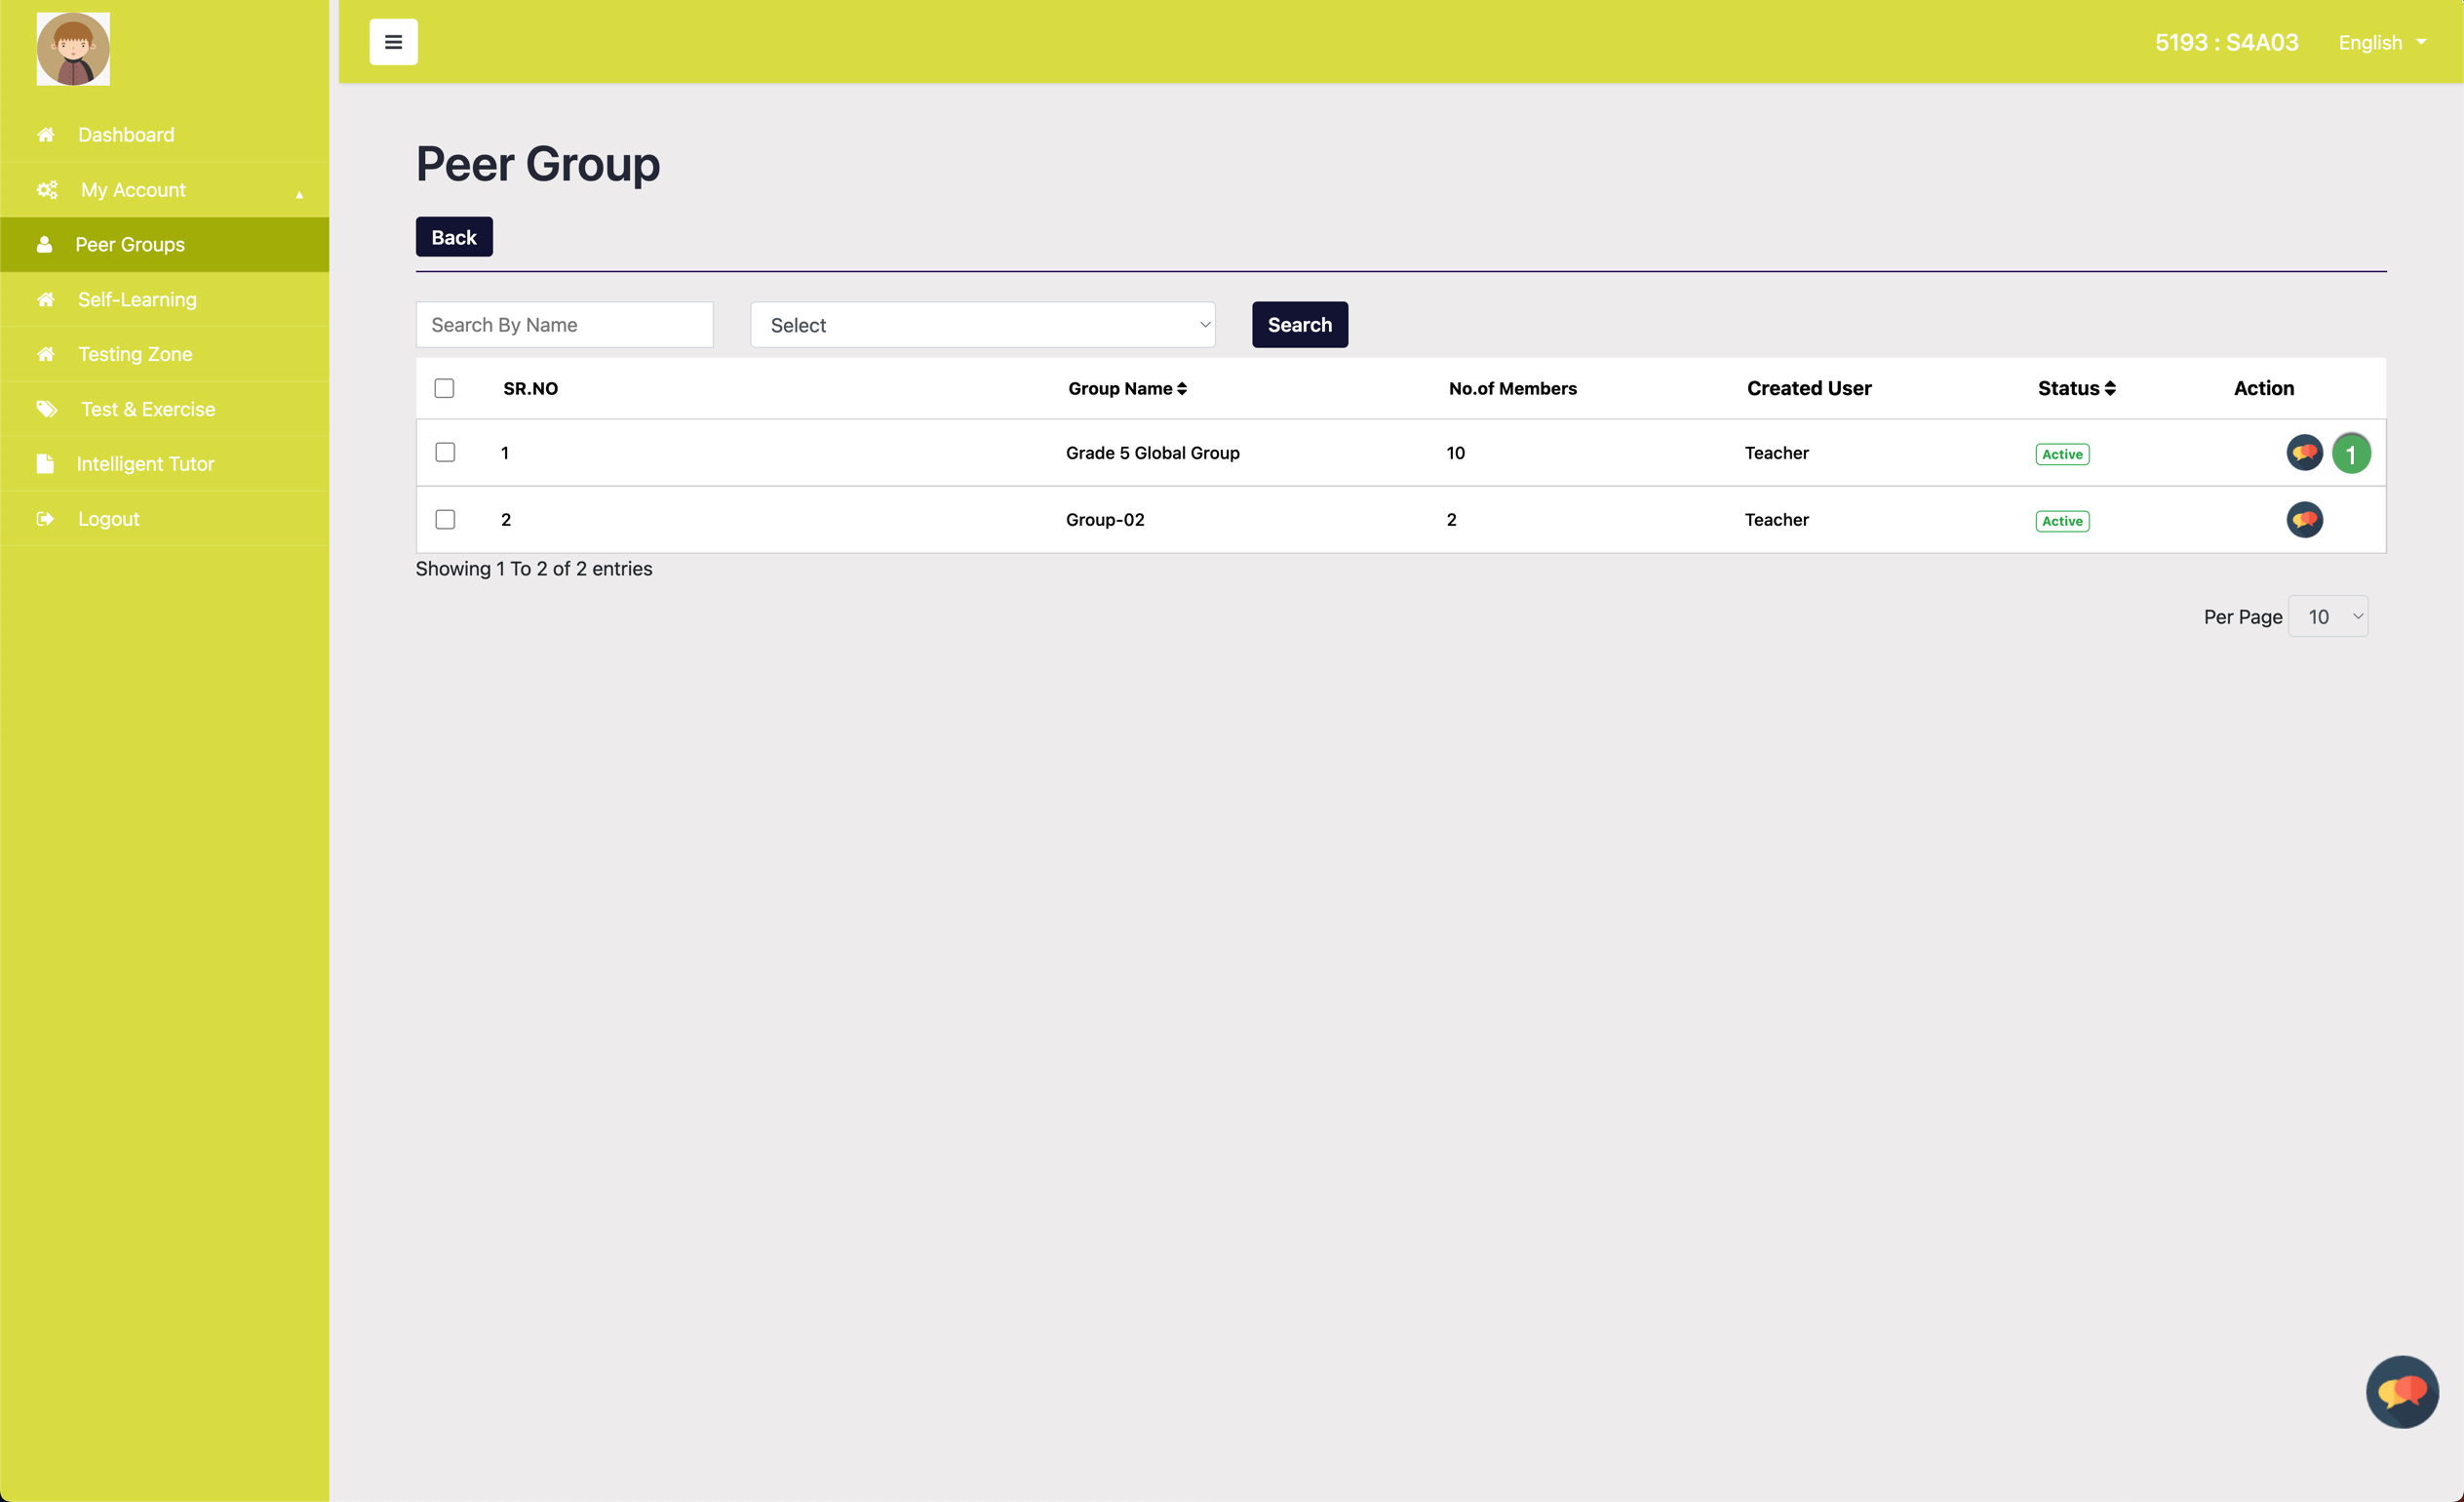Click the Back button
The image size is (2464, 1502).
click(454, 237)
